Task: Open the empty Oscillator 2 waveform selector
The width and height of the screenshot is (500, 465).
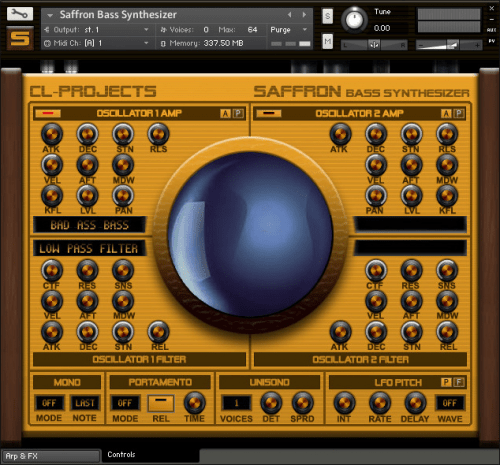Action: pos(410,224)
